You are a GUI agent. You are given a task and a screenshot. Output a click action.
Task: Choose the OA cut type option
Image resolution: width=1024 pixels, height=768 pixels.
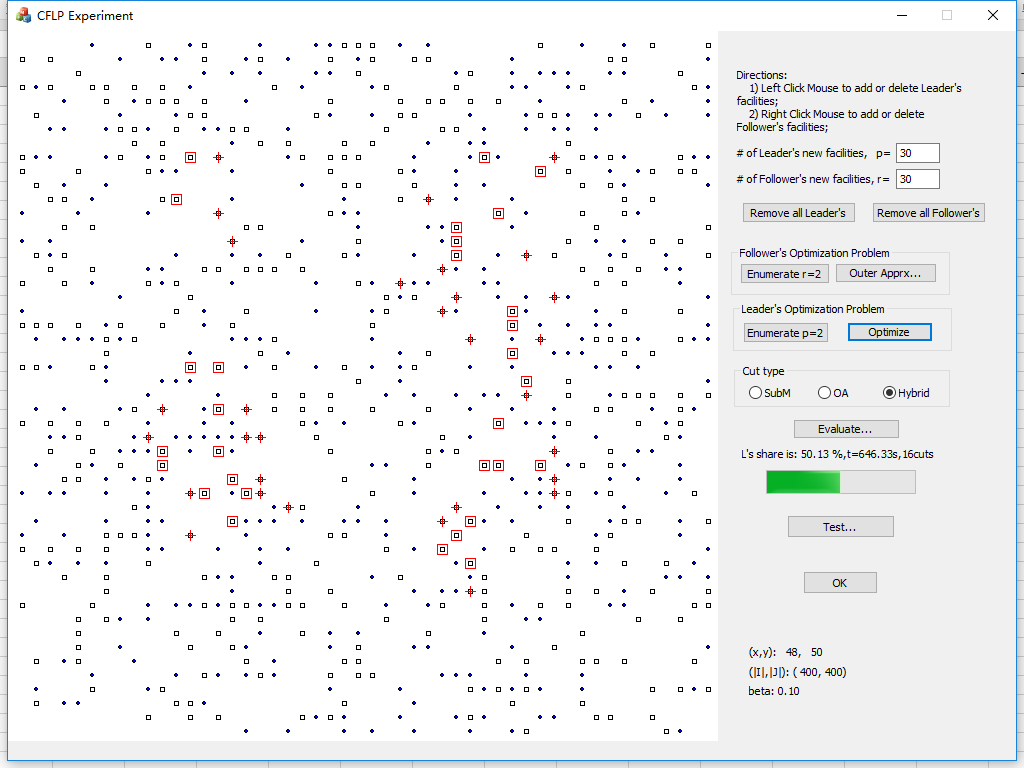[825, 393]
